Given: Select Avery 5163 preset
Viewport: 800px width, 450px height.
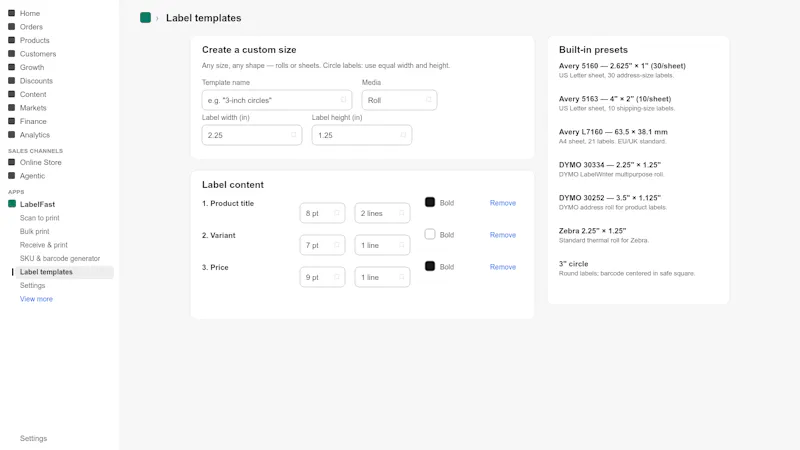Looking at the screenshot, I should click(616, 103).
